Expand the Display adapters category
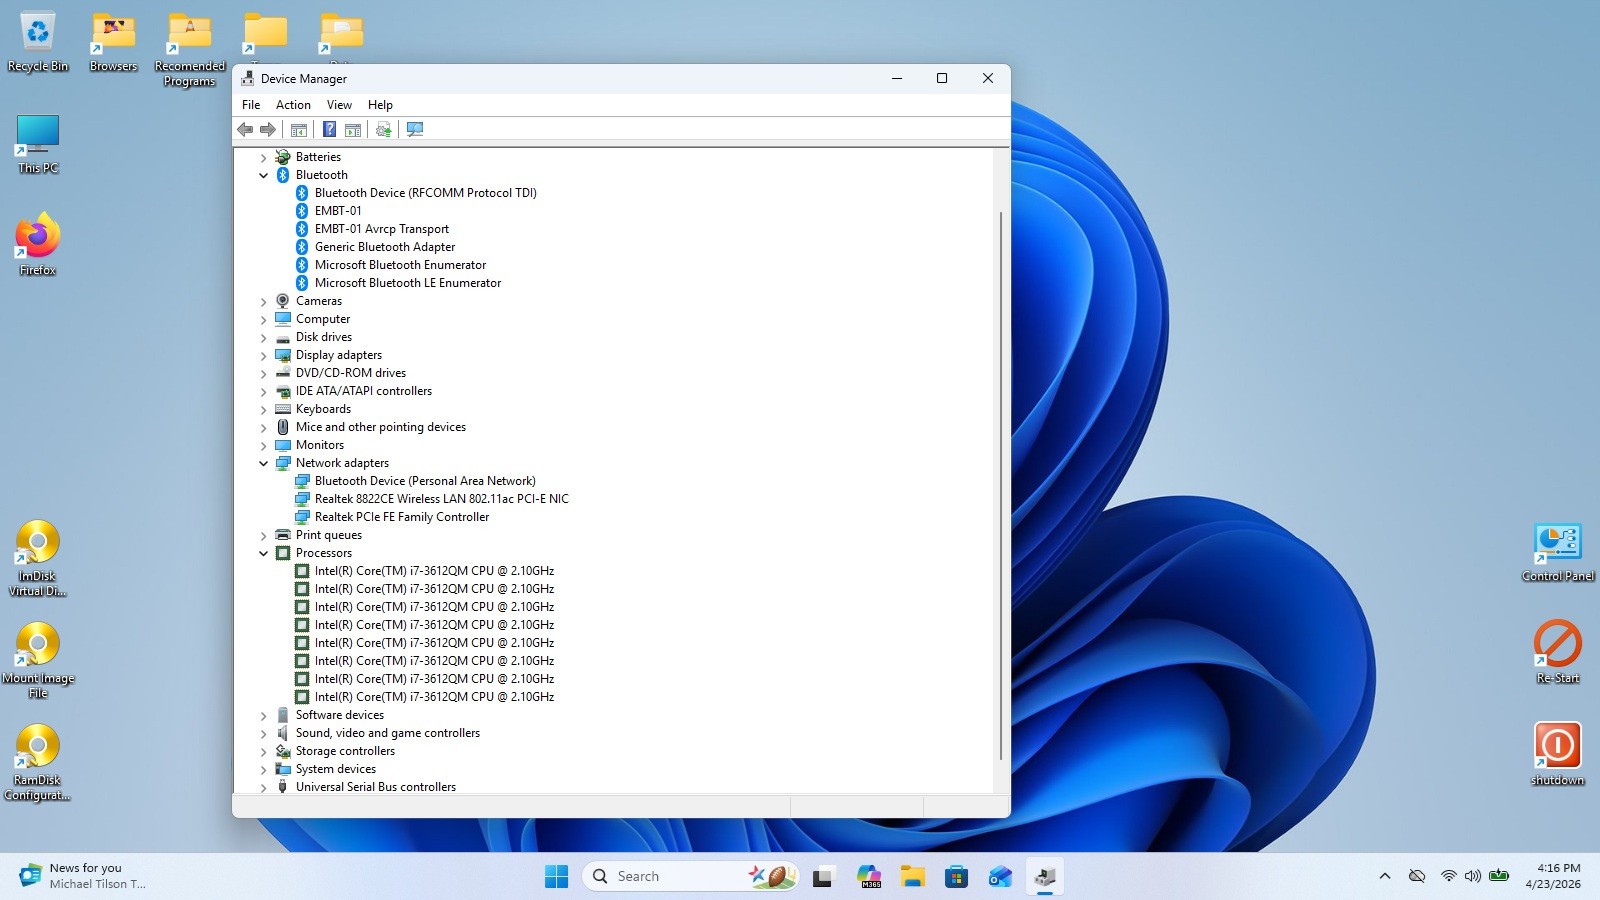The width and height of the screenshot is (1600, 900). (264, 356)
